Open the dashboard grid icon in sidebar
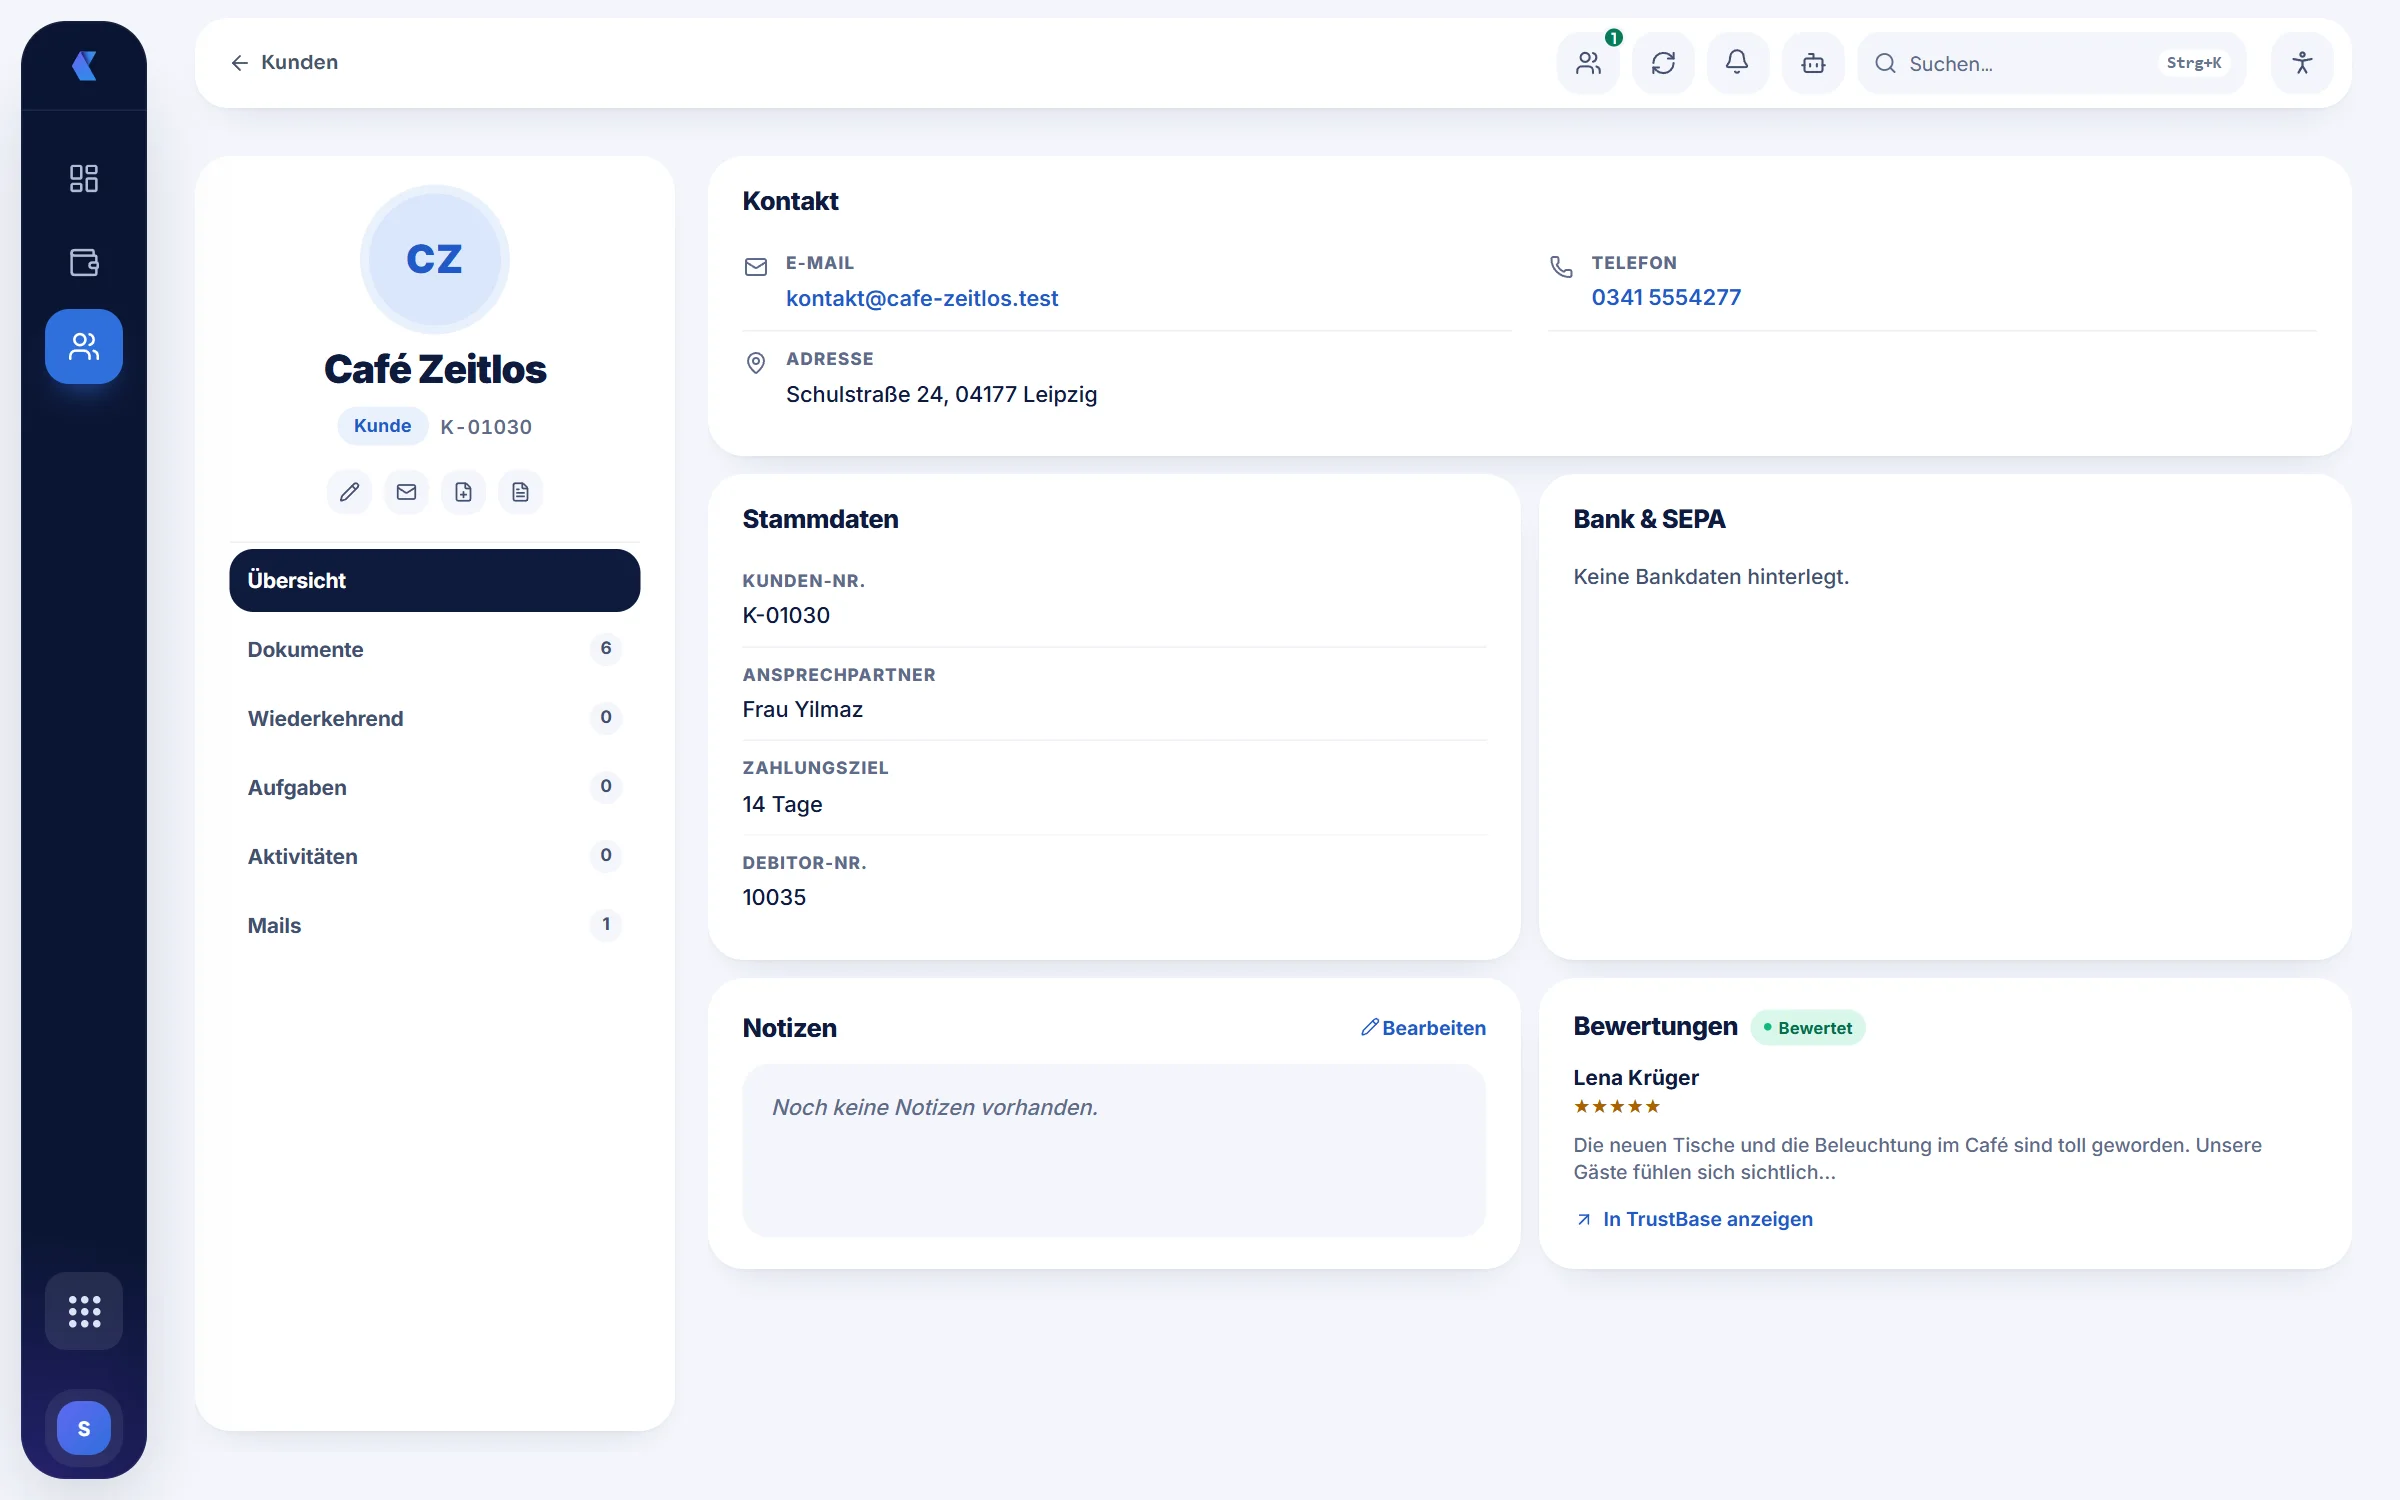The height and width of the screenshot is (1500, 2400). tap(84, 178)
